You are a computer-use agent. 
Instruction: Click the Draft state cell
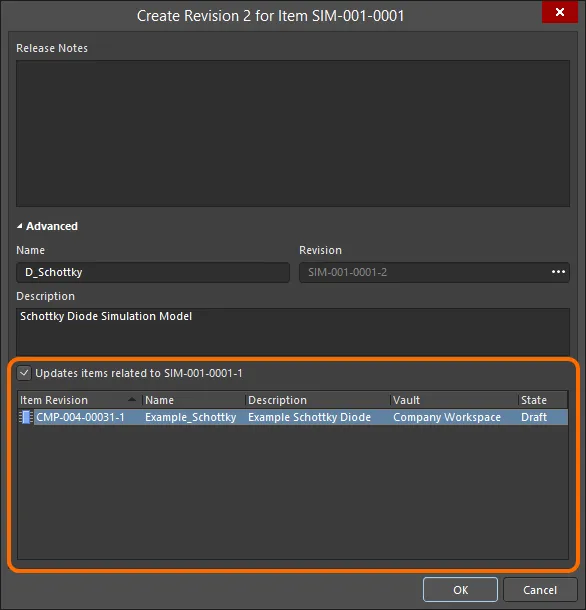(x=534, y=417)
